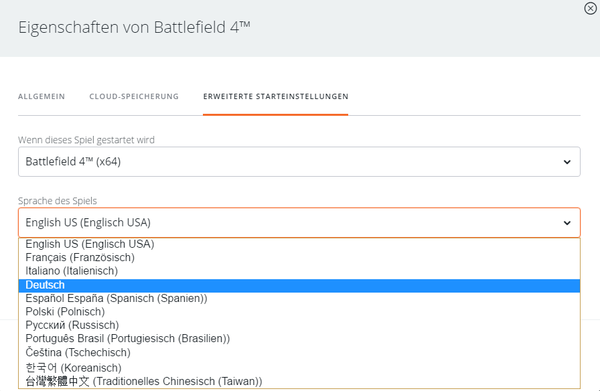
Task: Select Čeština (Tschechisch) language option
Action: (299, 352)
